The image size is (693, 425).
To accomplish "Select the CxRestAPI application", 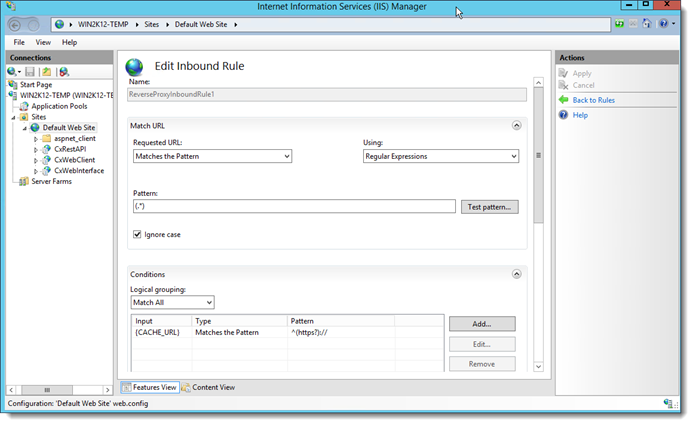I will tap(70, 149).
